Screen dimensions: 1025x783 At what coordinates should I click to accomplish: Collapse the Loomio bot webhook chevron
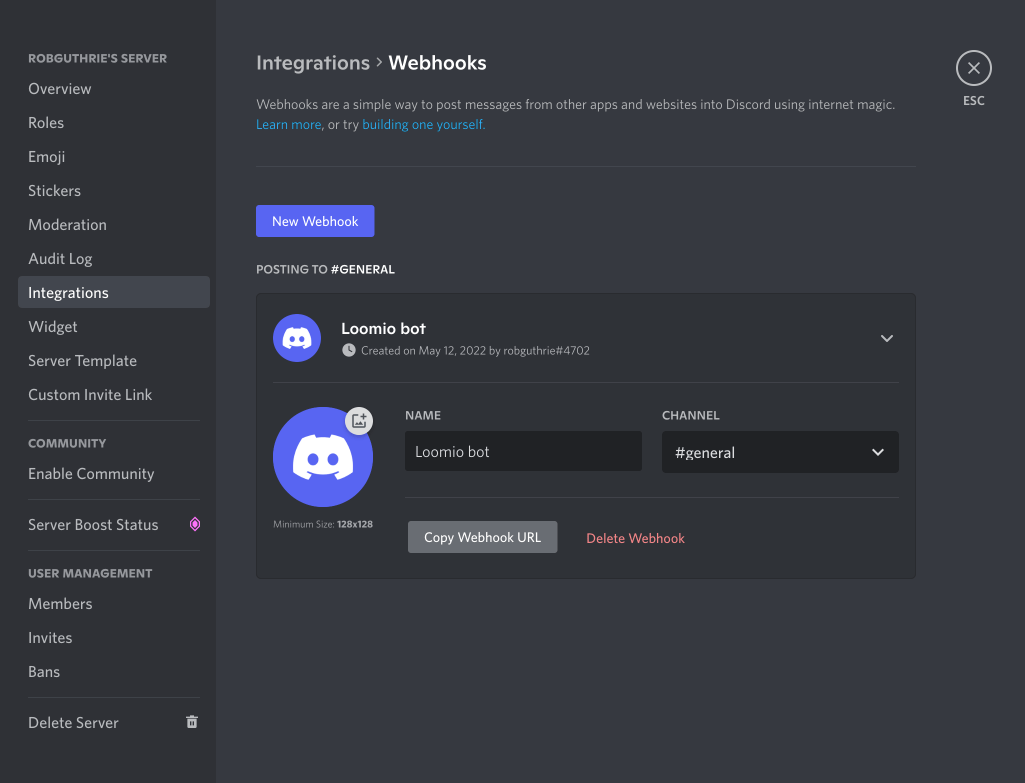click(x=886, y=338)
